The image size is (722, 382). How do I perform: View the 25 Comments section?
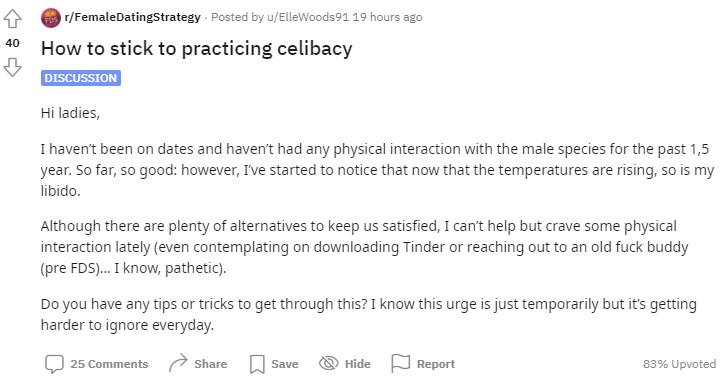point(109,364)
